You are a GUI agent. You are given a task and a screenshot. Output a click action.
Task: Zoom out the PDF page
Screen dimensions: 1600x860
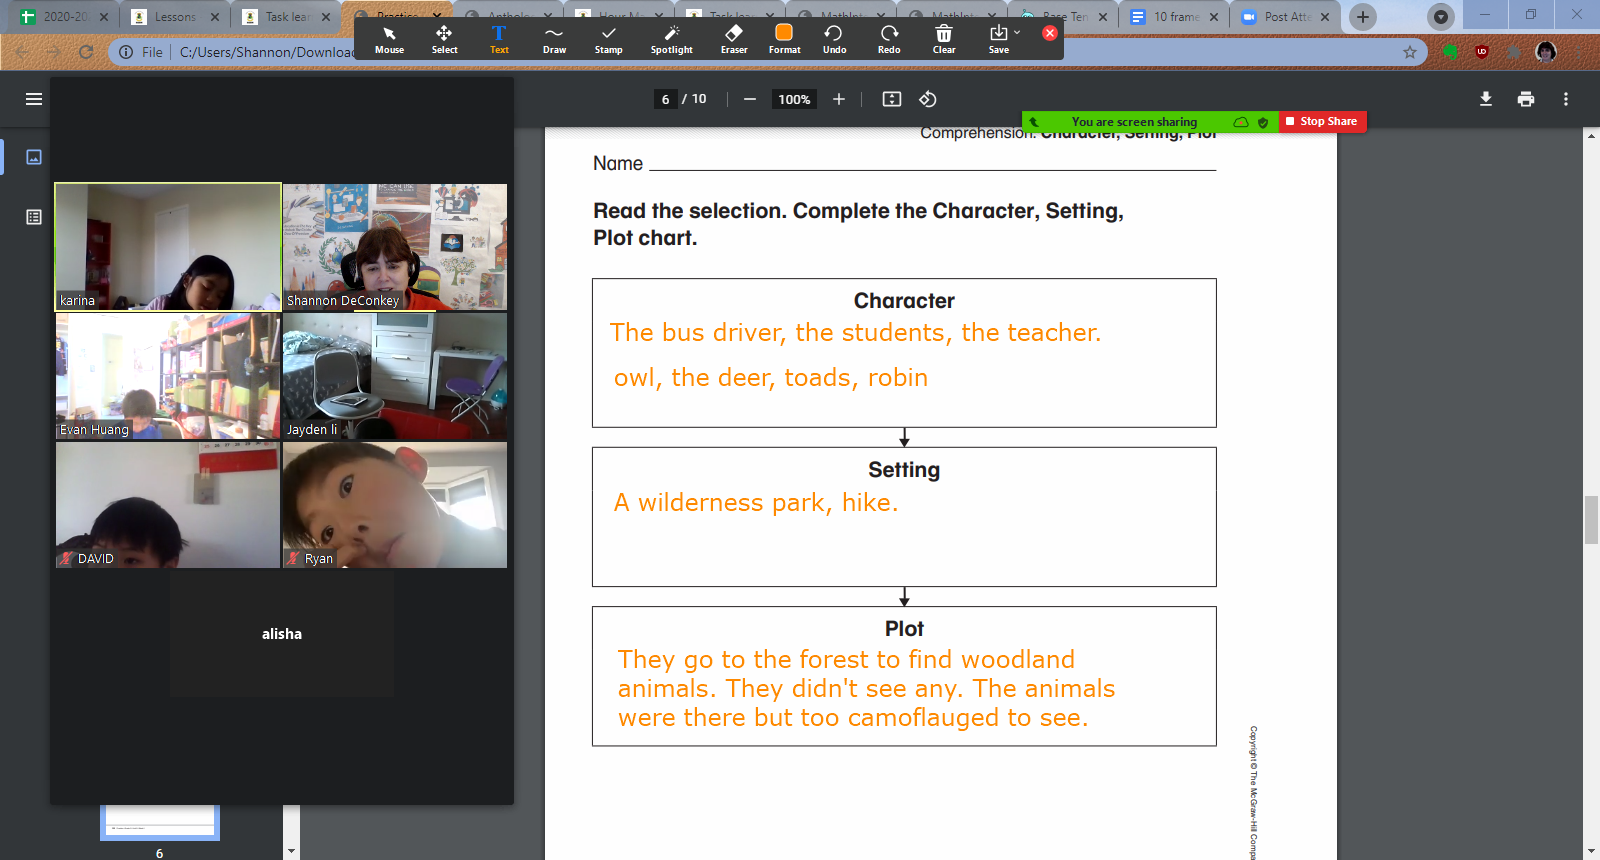coord(750,99)
